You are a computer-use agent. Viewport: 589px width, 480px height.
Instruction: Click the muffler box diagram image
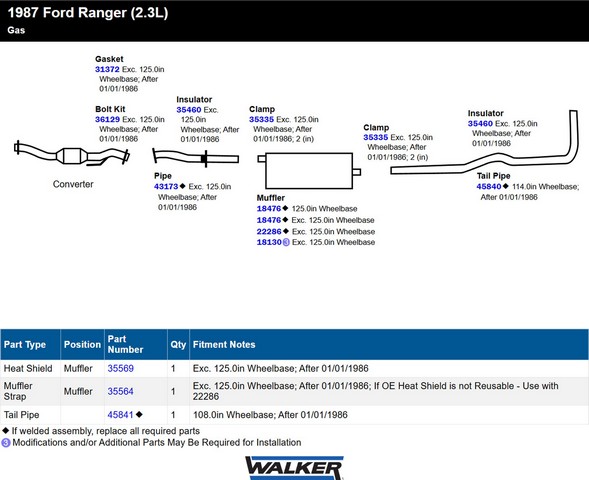pos(309,171)
